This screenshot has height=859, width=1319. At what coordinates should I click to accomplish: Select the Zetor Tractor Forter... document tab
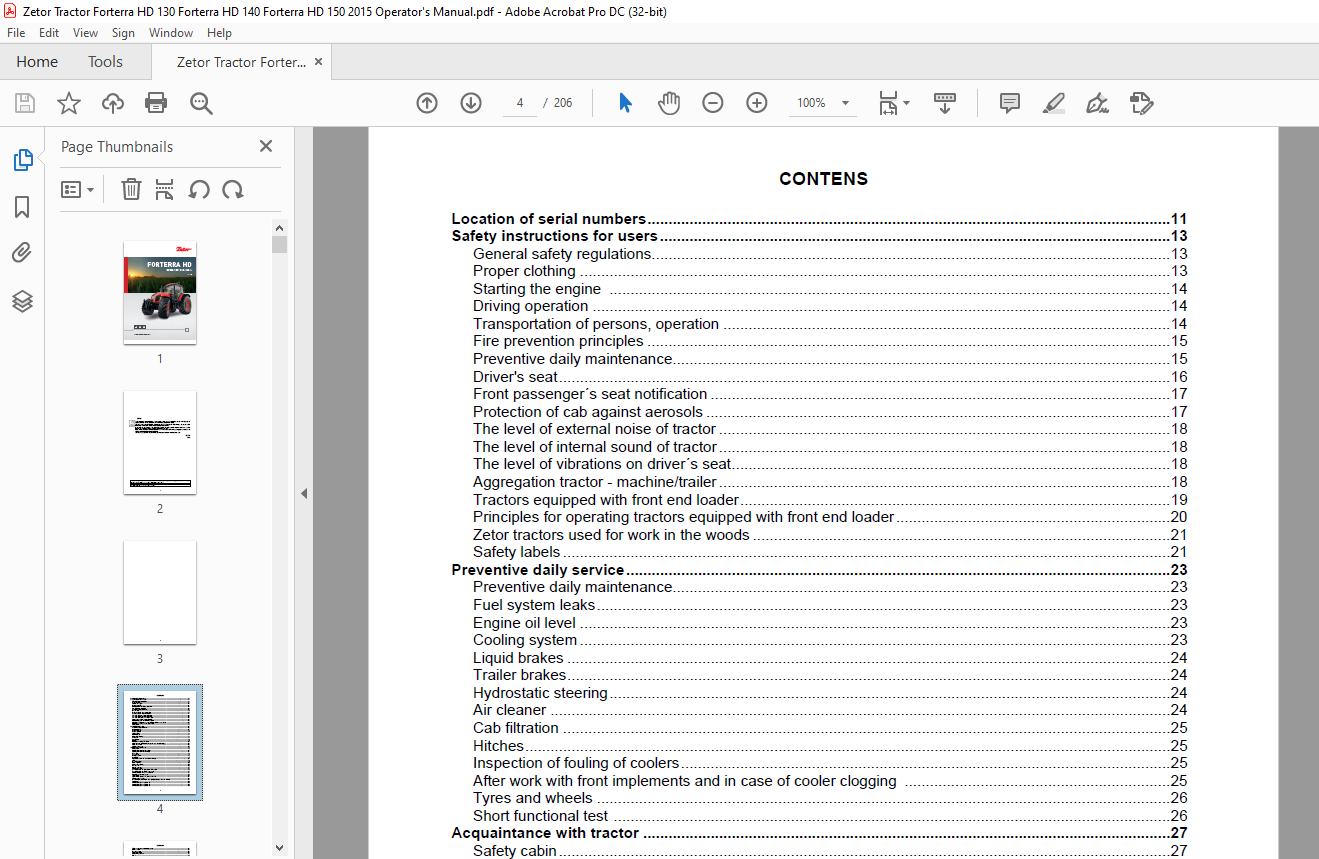pyautogui.click(x=241, y=62)
